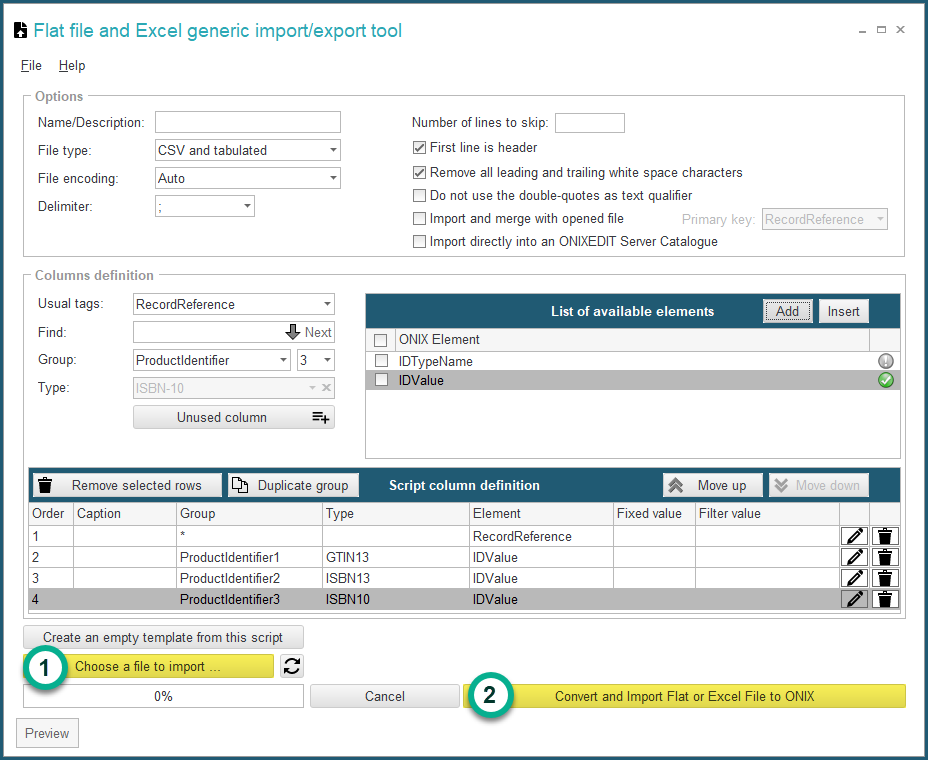Screen dimensions: 928x760
Task: Click the Caption column header
Action: pyautogui.click(x=125, y=513)
